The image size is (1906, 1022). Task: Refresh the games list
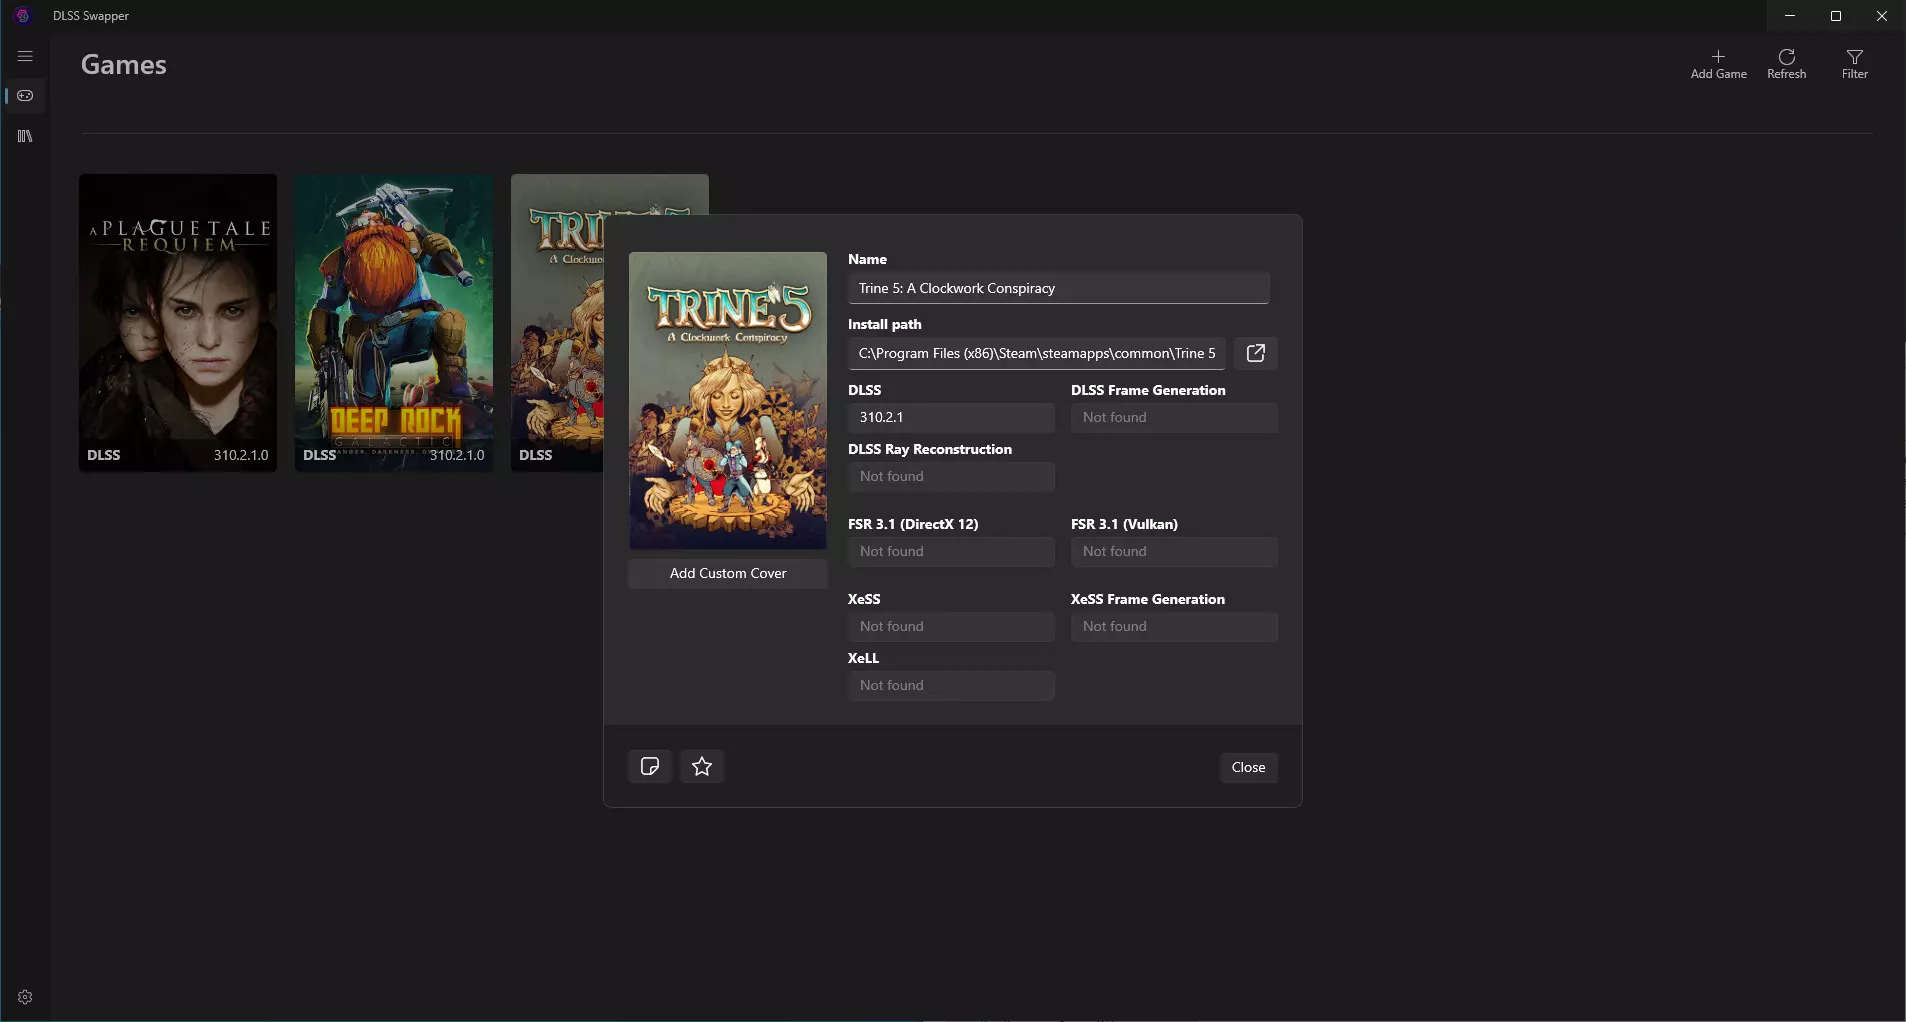click(x=1786, y=63)
